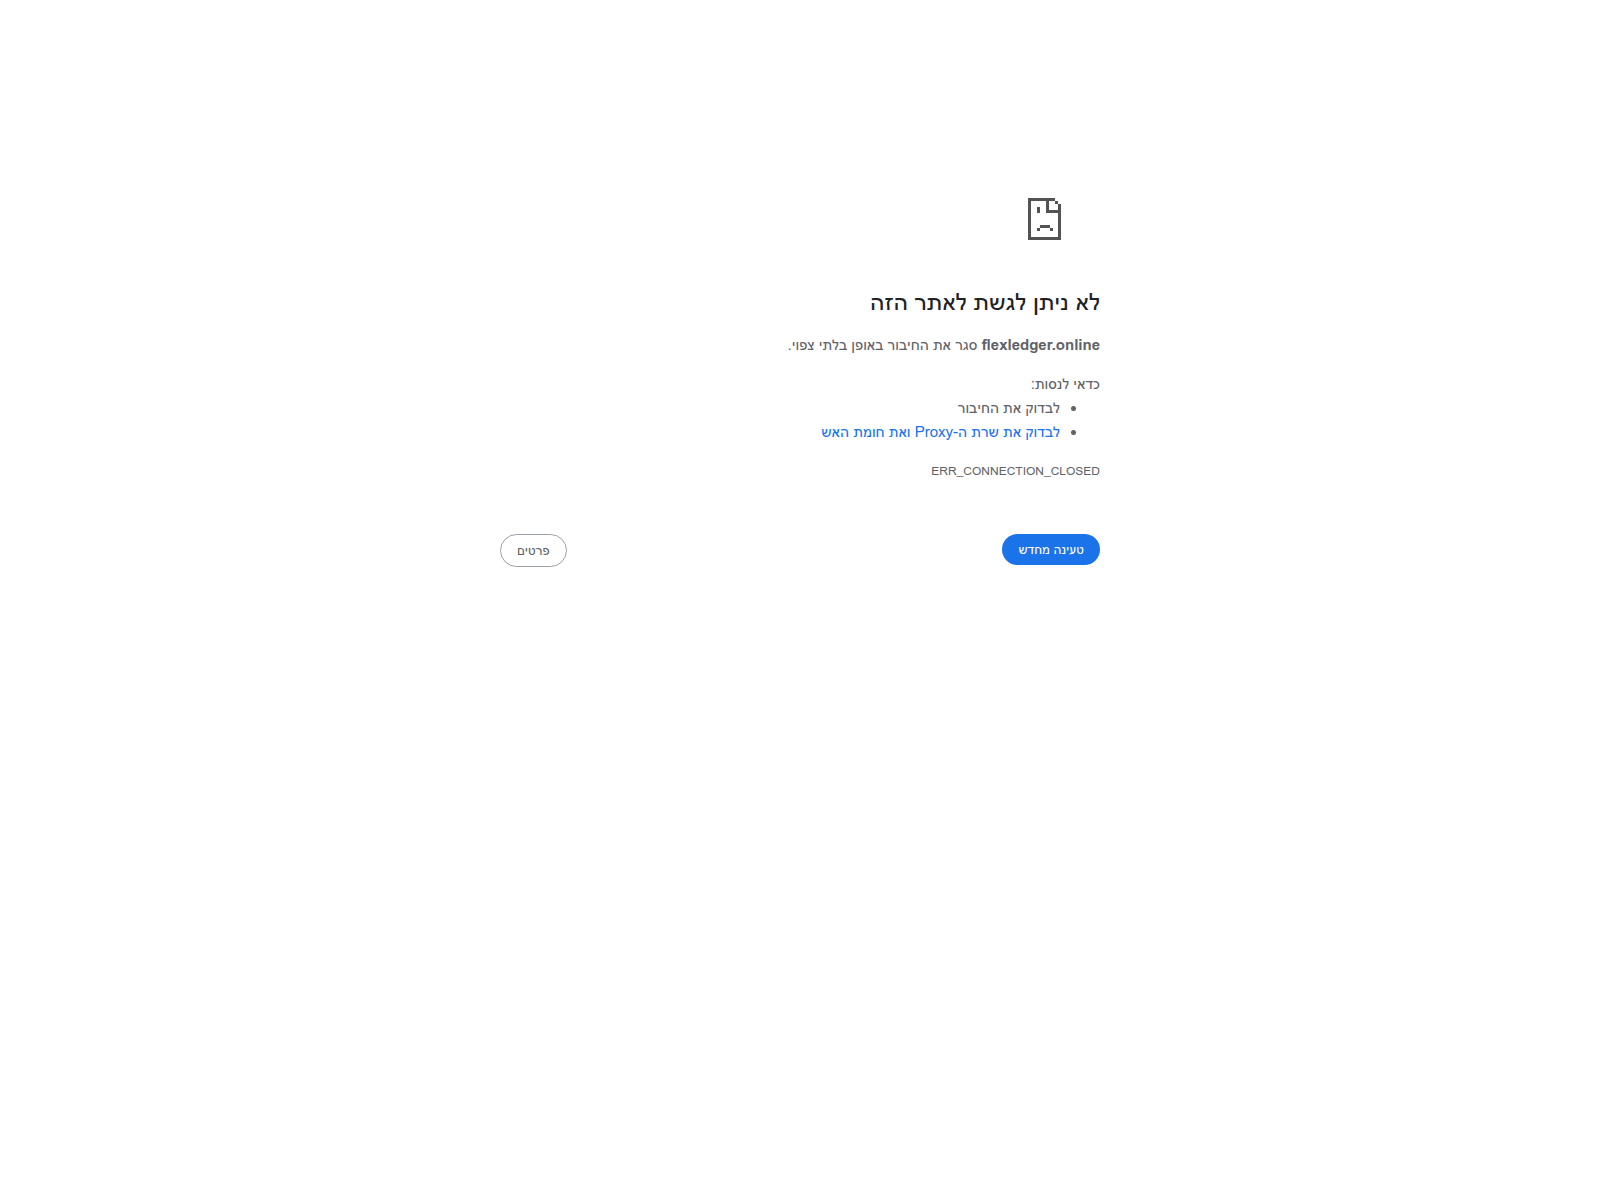This screenshot has height=1200, width=1600.
Task: Click the blue טעינה מחדש reload button
Action: pyautogui.click(x=1051, y=550)
